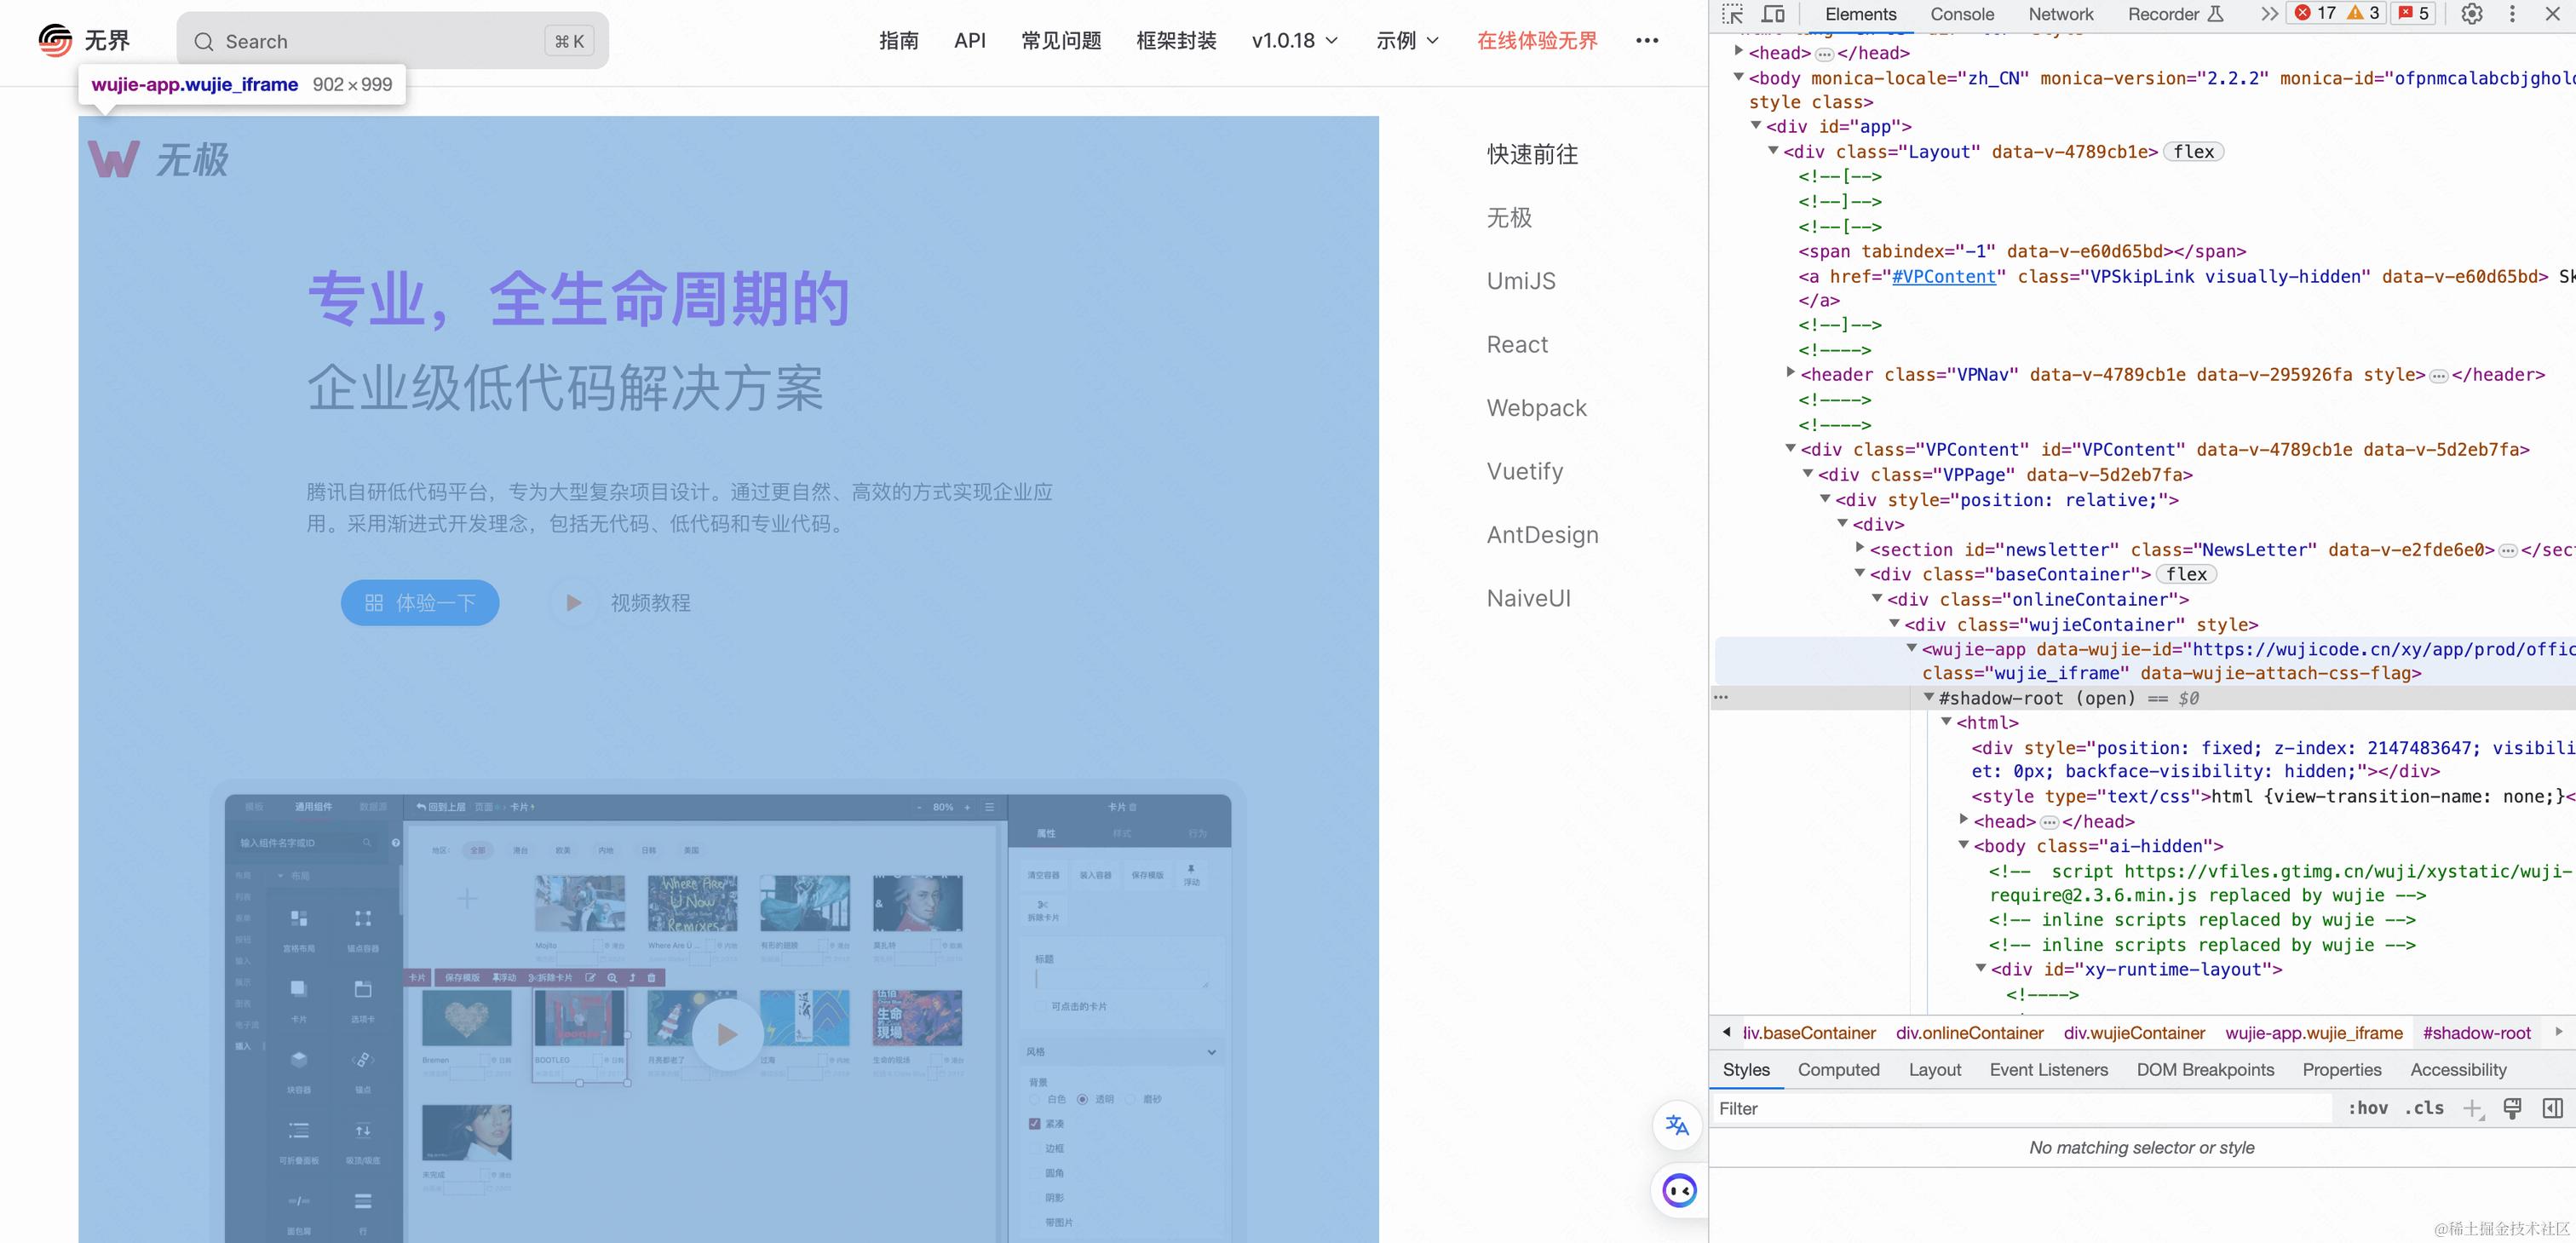Image resolution: width=2576 pixels, height=1243 pixels.
Task: Collapse the #shadow-root tree node
Action: [1929, 697]
